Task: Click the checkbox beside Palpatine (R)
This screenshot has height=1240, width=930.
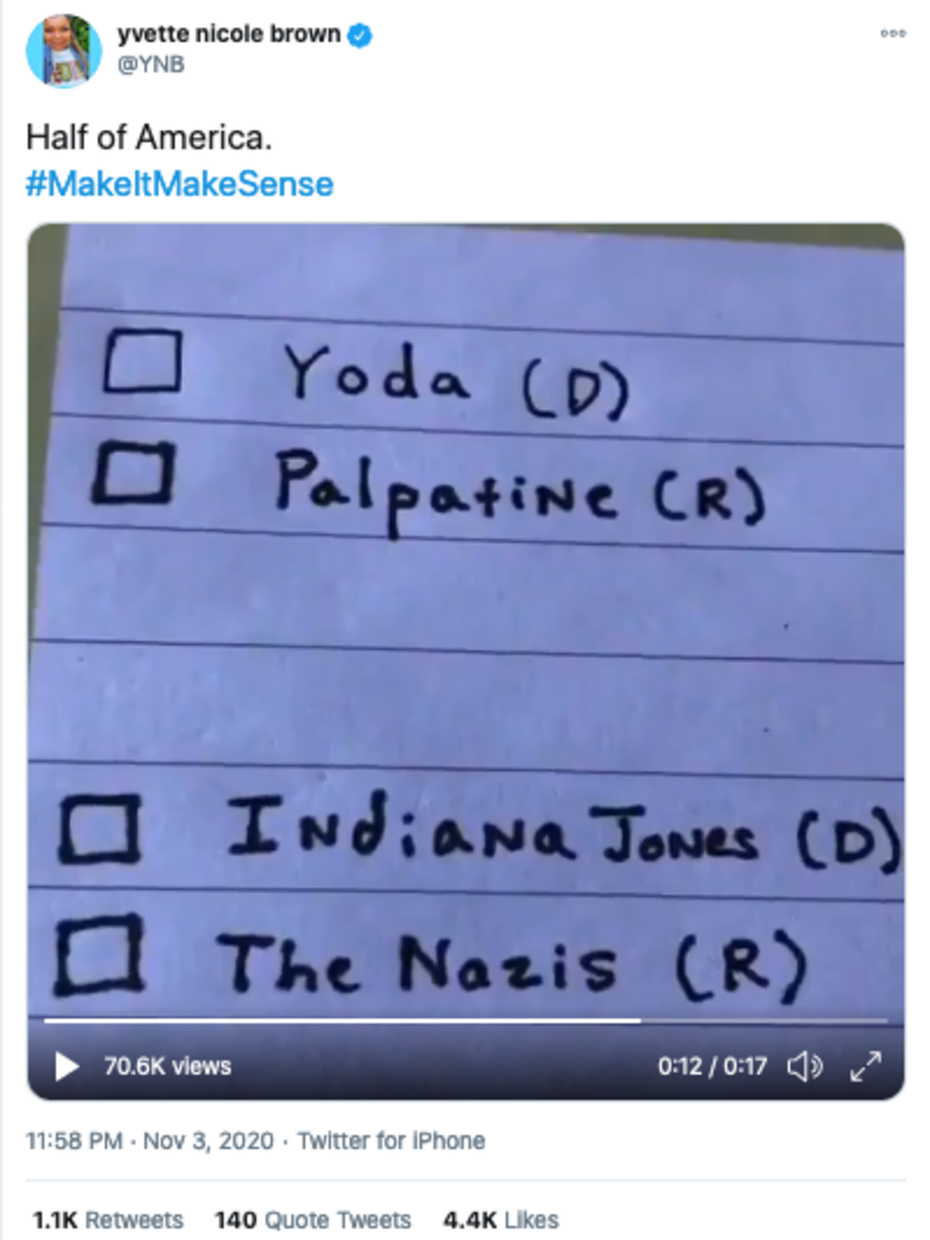Action: (135, 474)
